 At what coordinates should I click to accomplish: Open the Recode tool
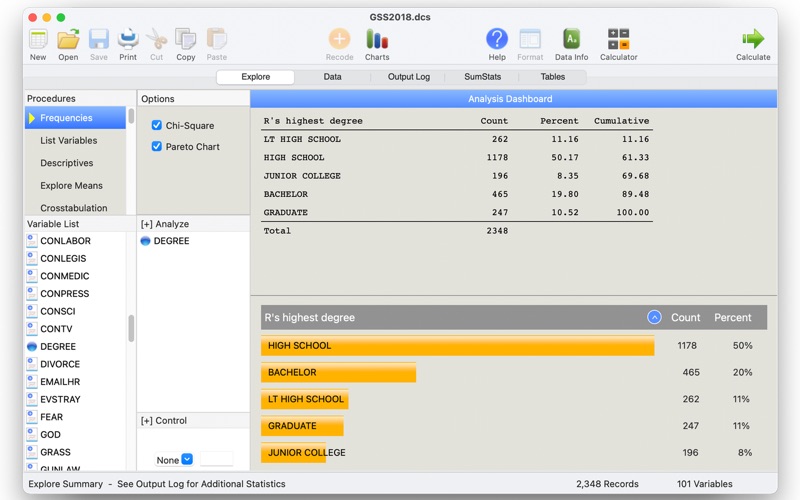point(339,39)
